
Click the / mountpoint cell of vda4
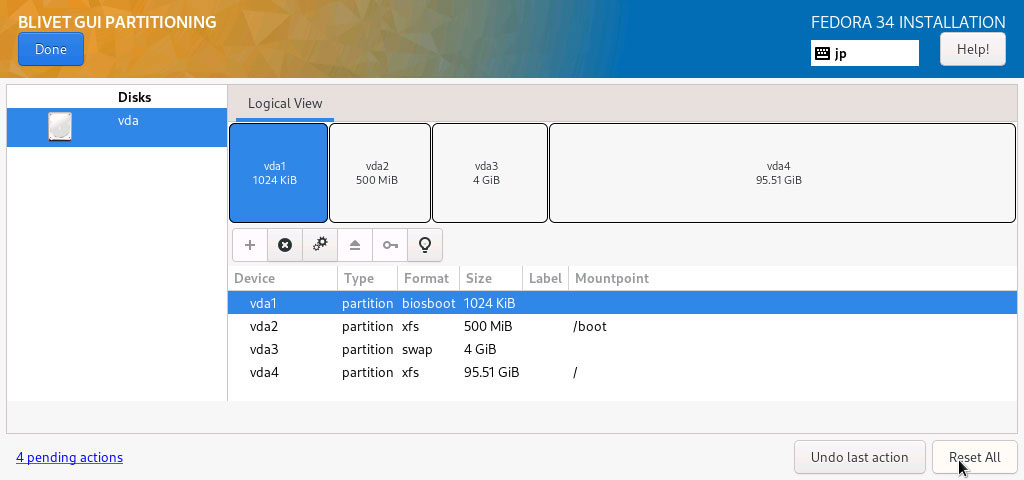(575, 373)
